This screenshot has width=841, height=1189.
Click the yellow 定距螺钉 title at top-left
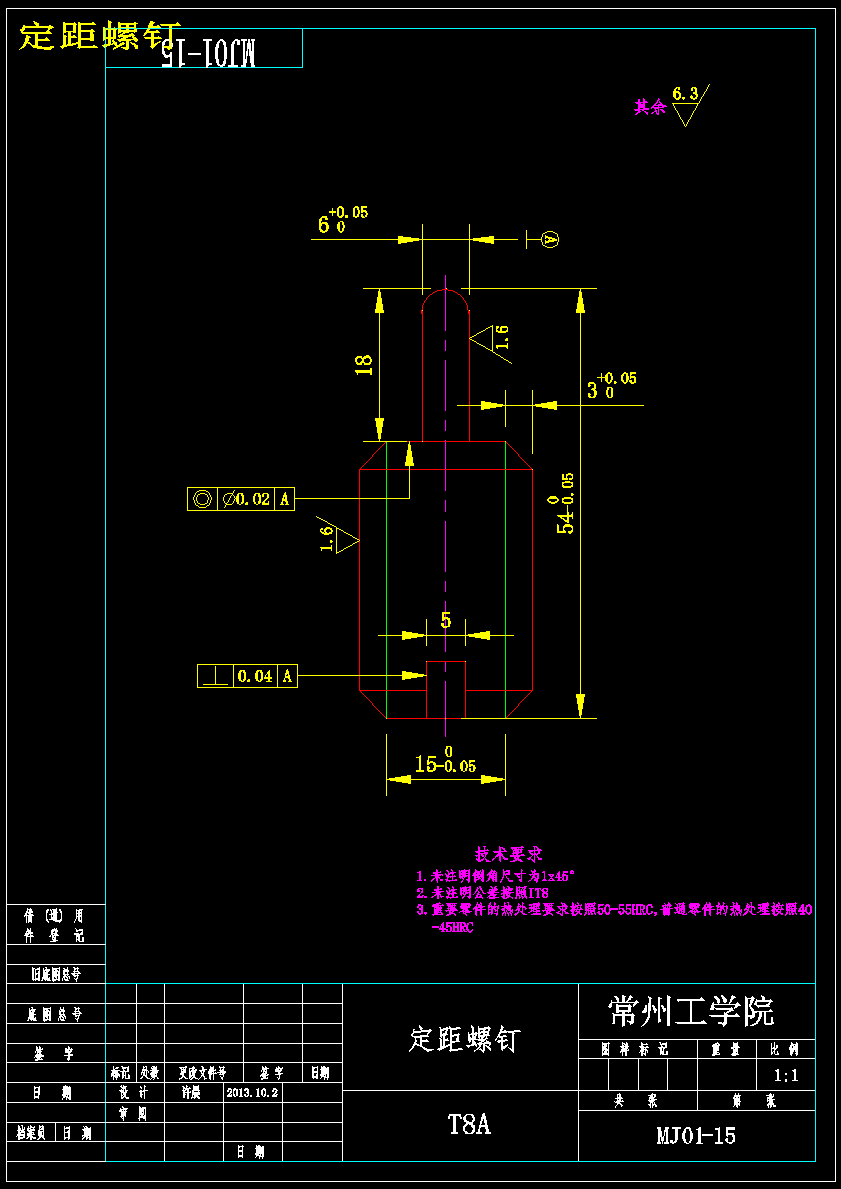pyautogui.click(x=100, y=36)
